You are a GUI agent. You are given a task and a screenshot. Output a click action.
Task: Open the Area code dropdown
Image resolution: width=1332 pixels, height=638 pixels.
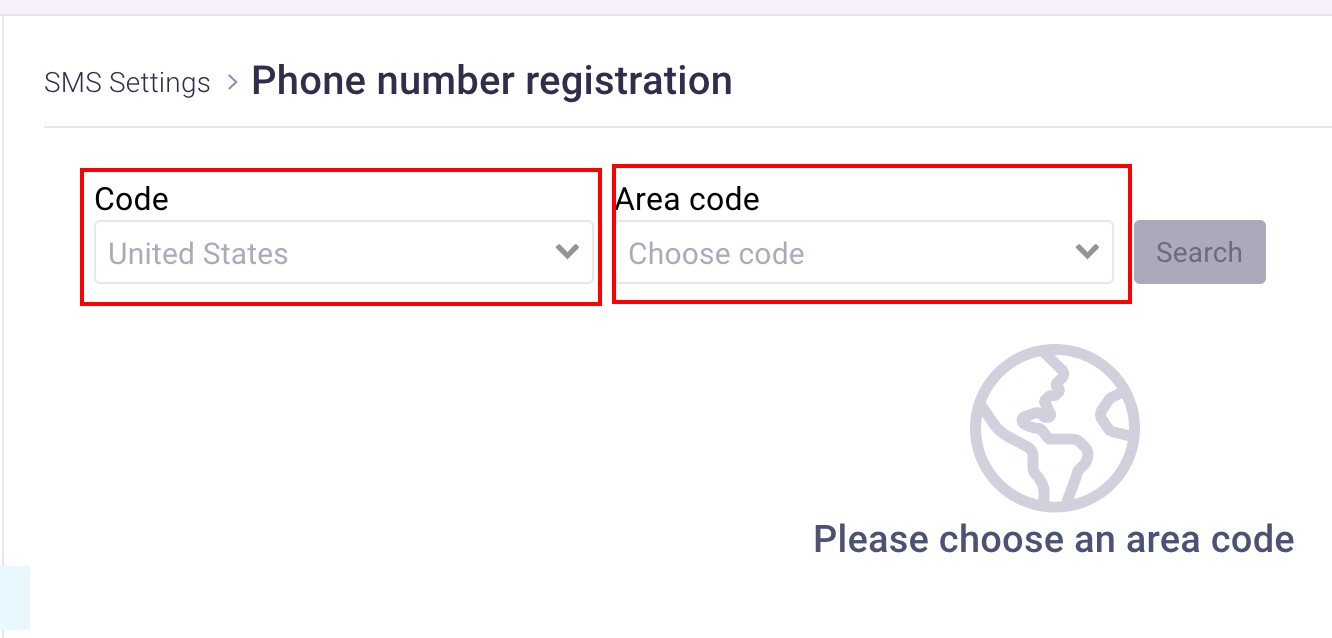864,252
